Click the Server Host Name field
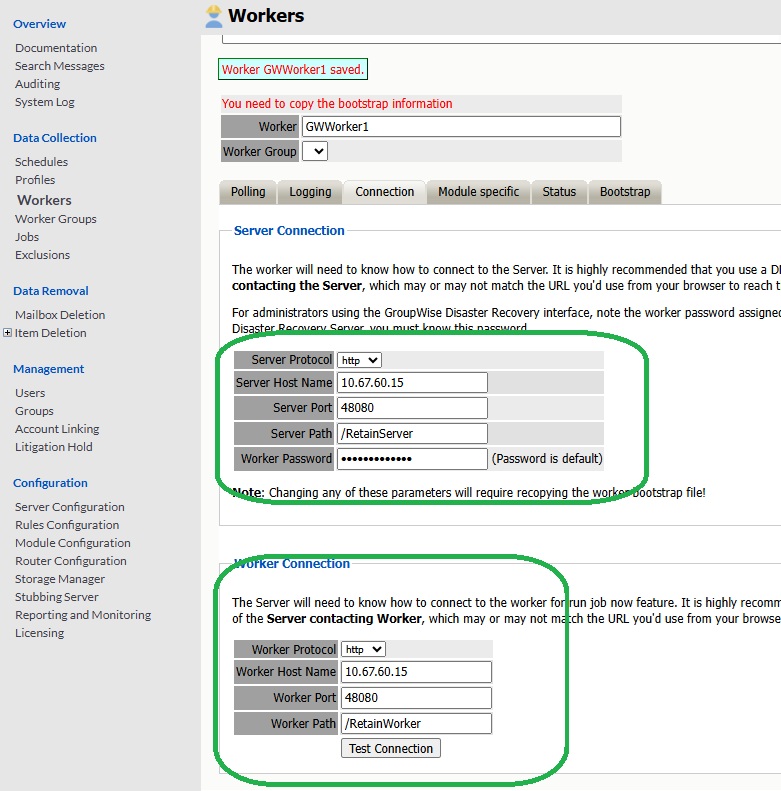Image resolution: width=781 pixels, height=791 pixels. (x=412, y=382)
